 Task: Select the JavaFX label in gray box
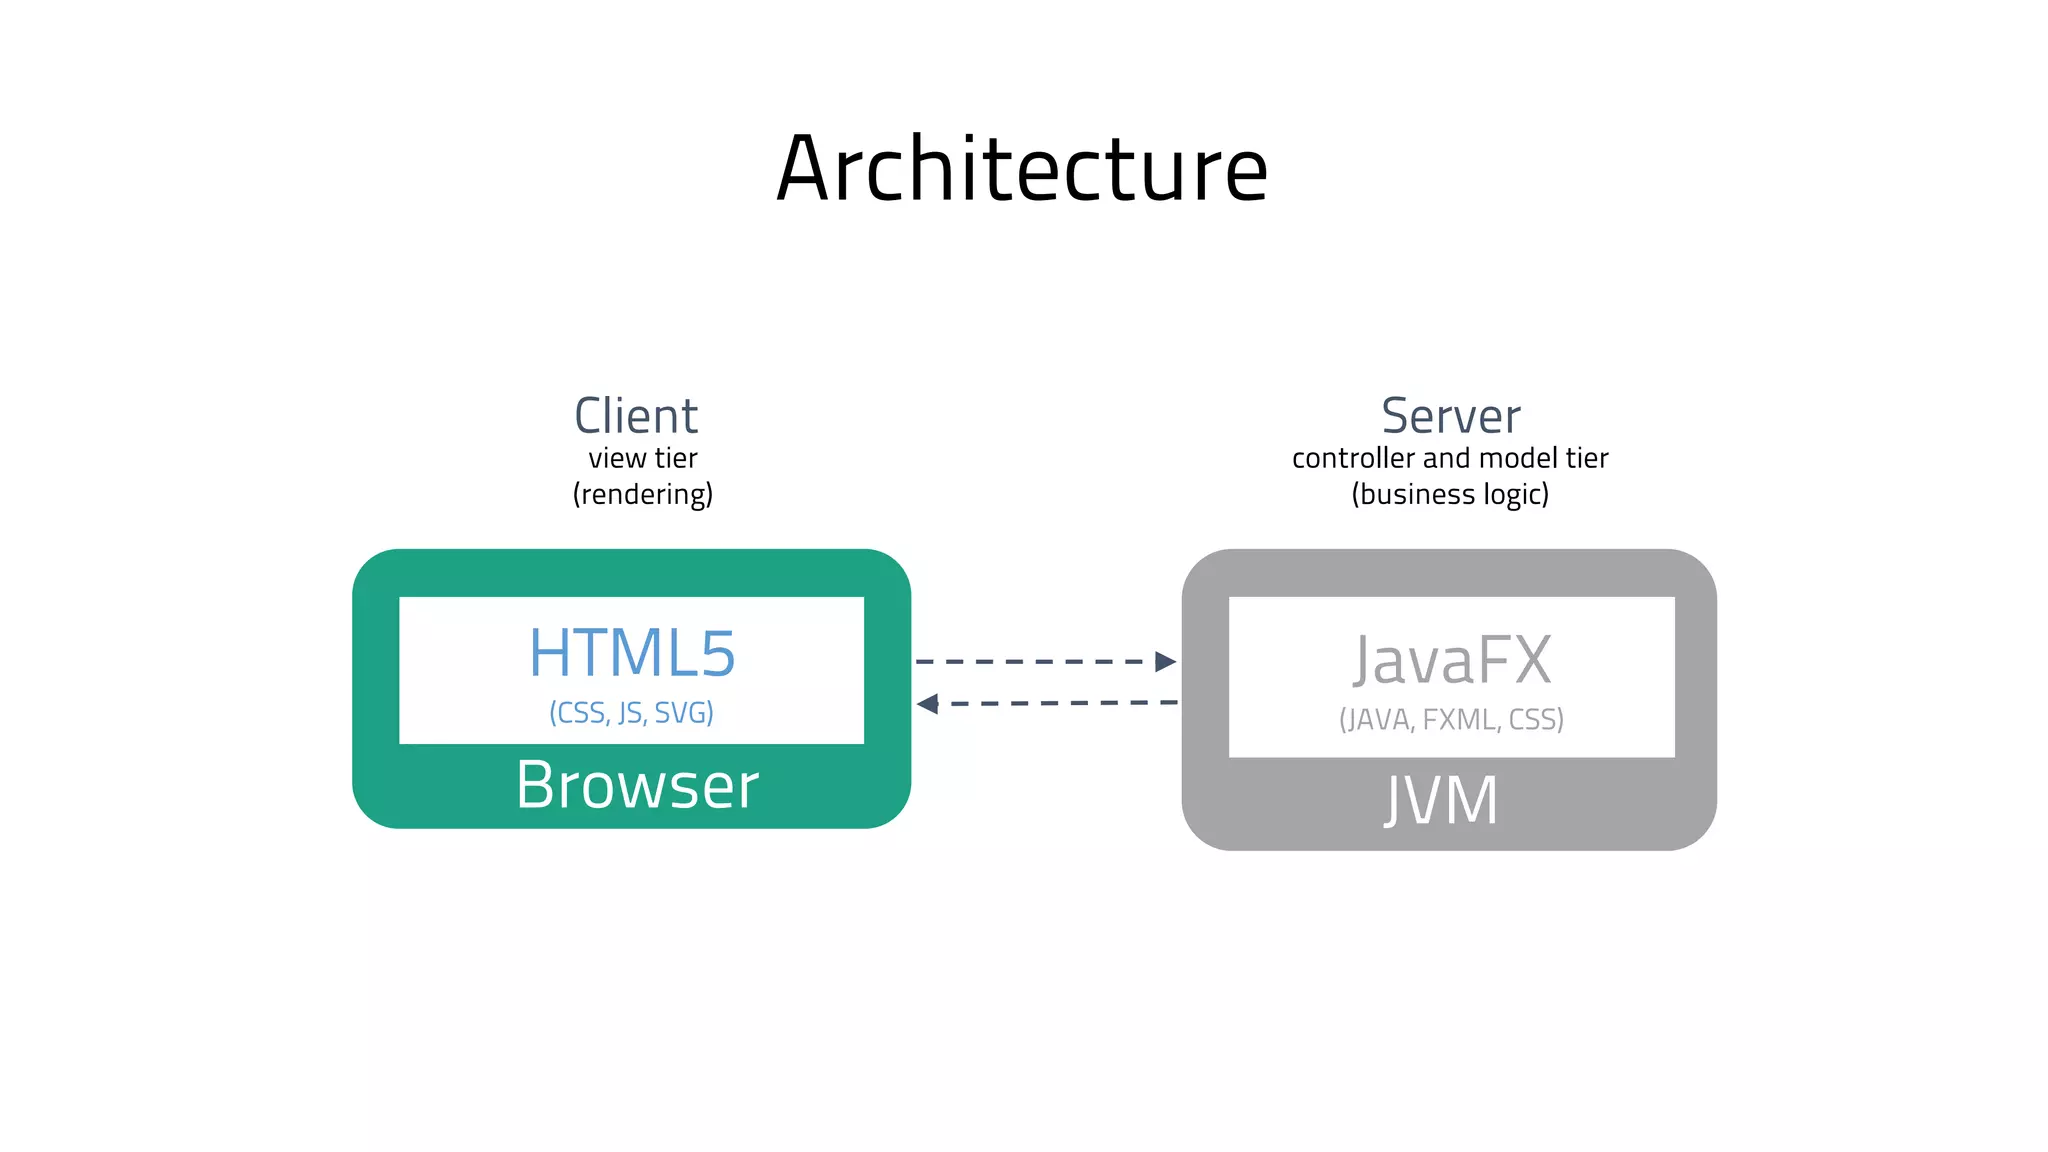1452,660
